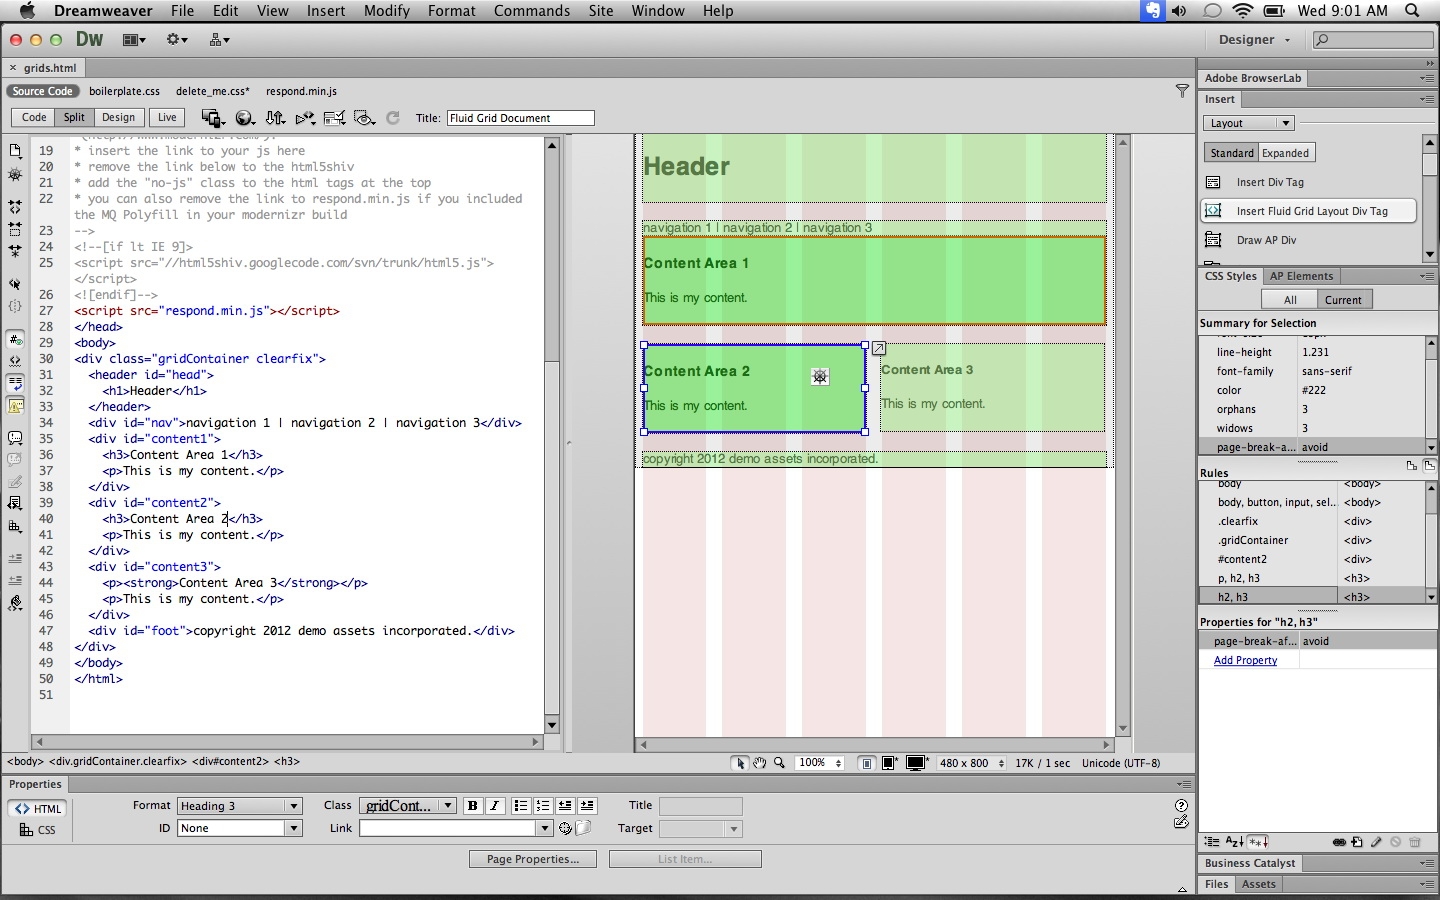Open the Designer workspace switcher dropdown
The image size is (1440, 900).
1254,40
